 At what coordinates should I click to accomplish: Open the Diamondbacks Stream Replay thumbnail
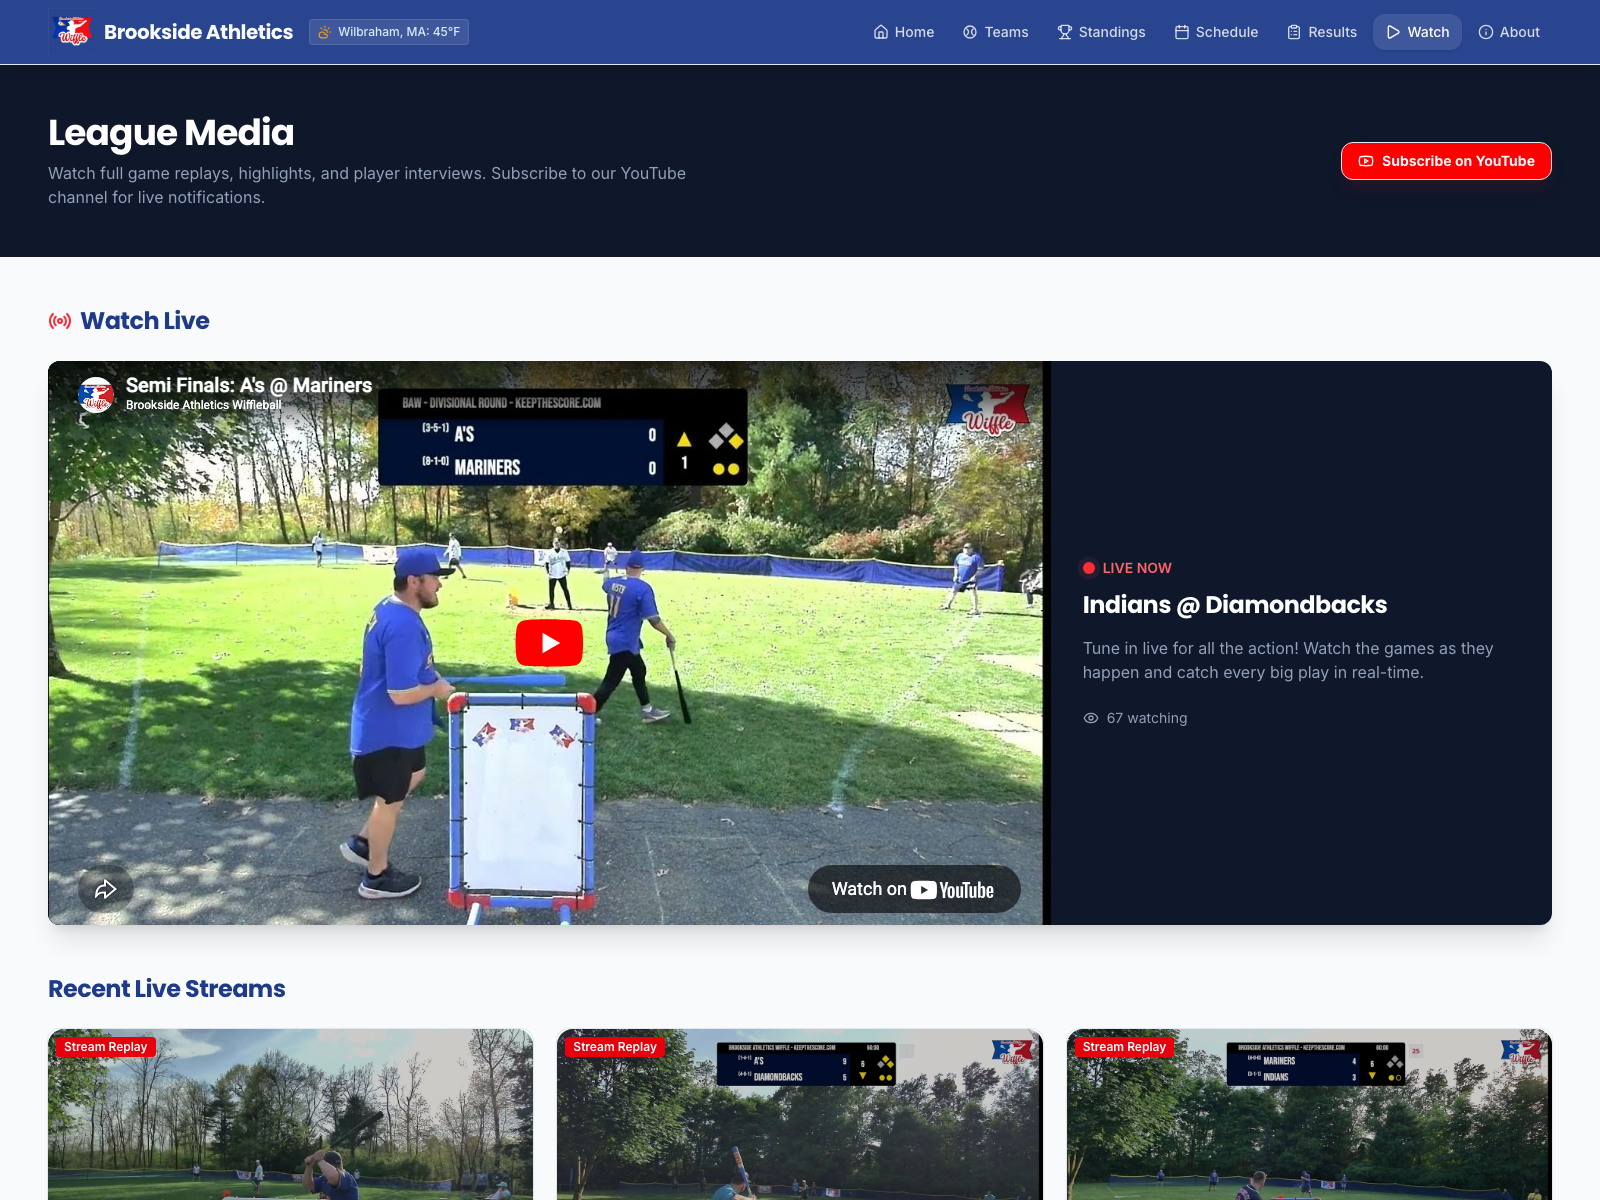click(800, 1115)
